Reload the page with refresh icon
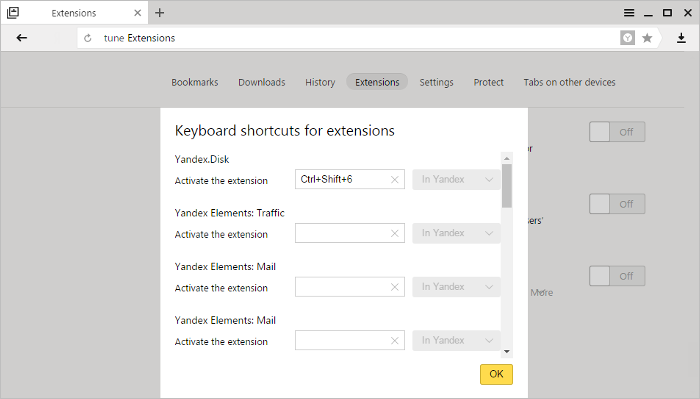Viewport: 700px width, 399px height. pyautogui.click(x=88, y=38)
